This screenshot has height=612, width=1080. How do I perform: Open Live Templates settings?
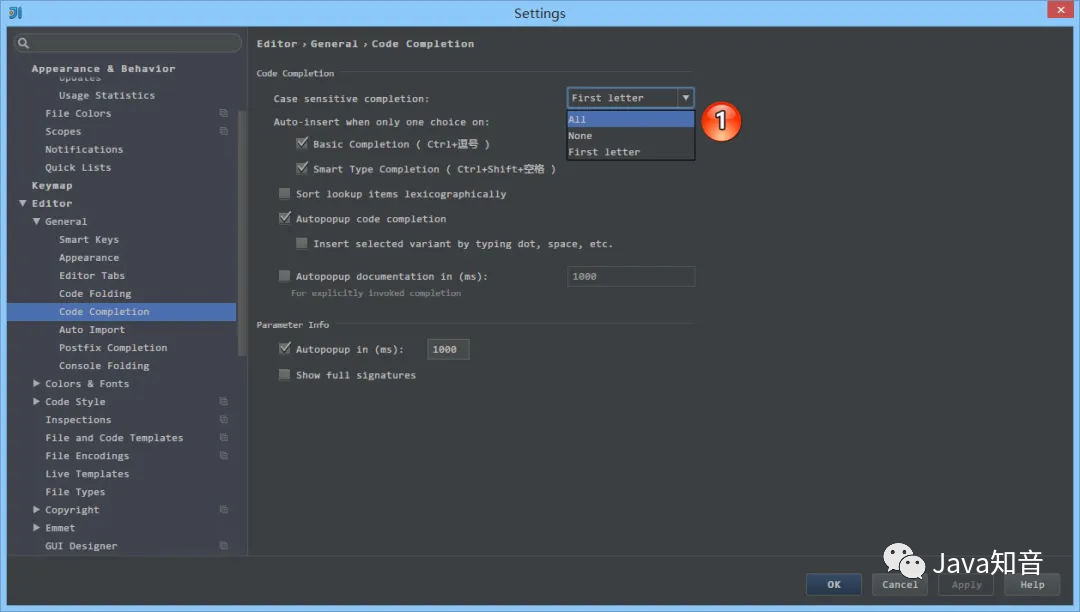(x=87, y=474)
